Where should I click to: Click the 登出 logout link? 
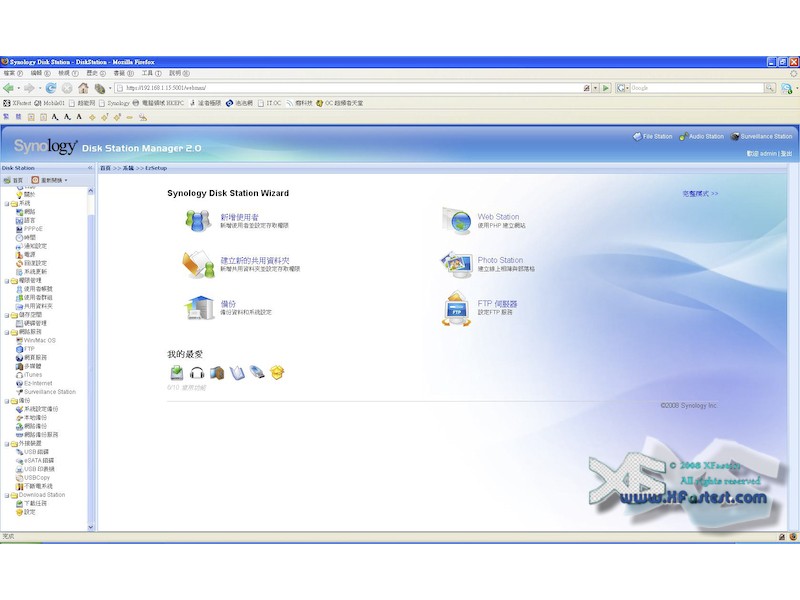click(786, 154)
